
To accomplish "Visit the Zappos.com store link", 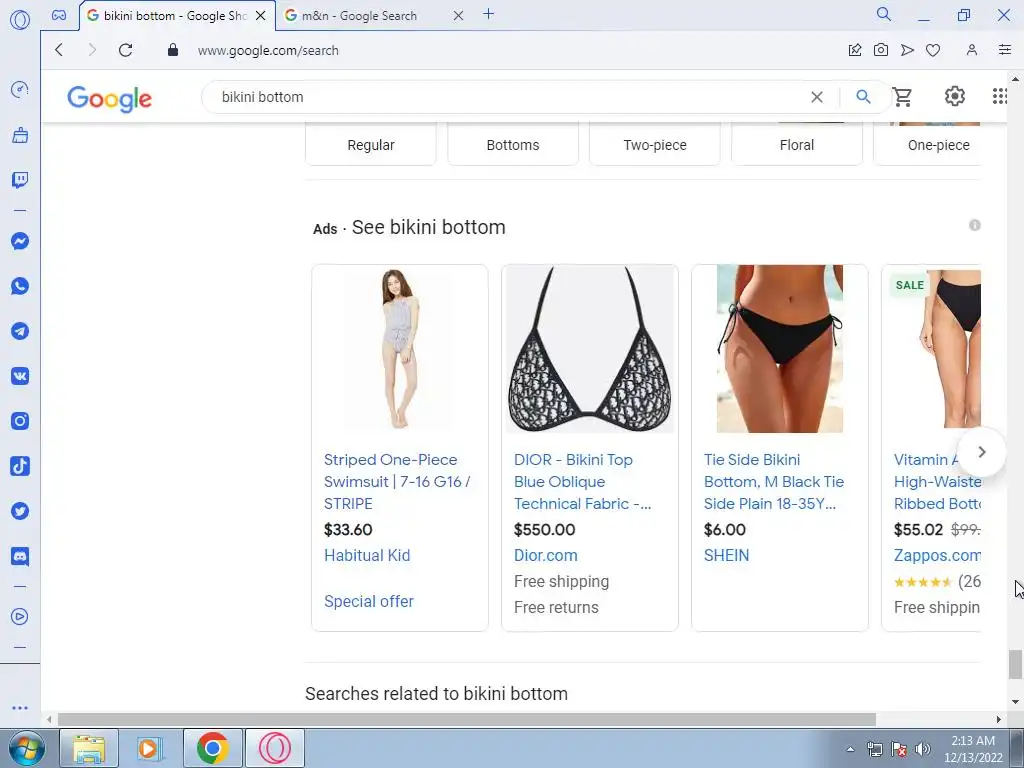I will (x=937, y=556).
